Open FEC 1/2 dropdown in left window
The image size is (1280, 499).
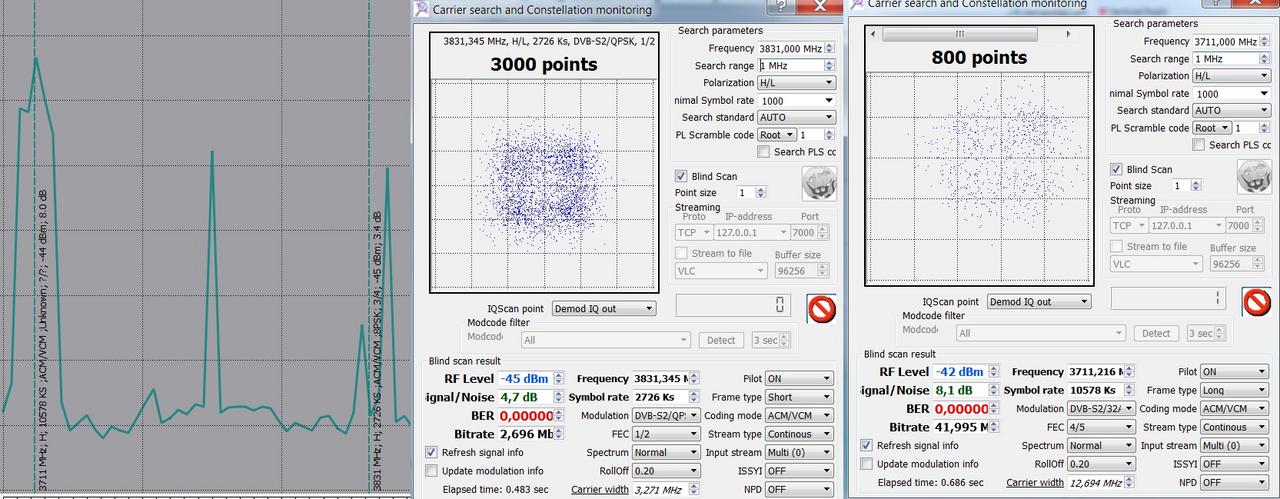(x=665, y=435)
